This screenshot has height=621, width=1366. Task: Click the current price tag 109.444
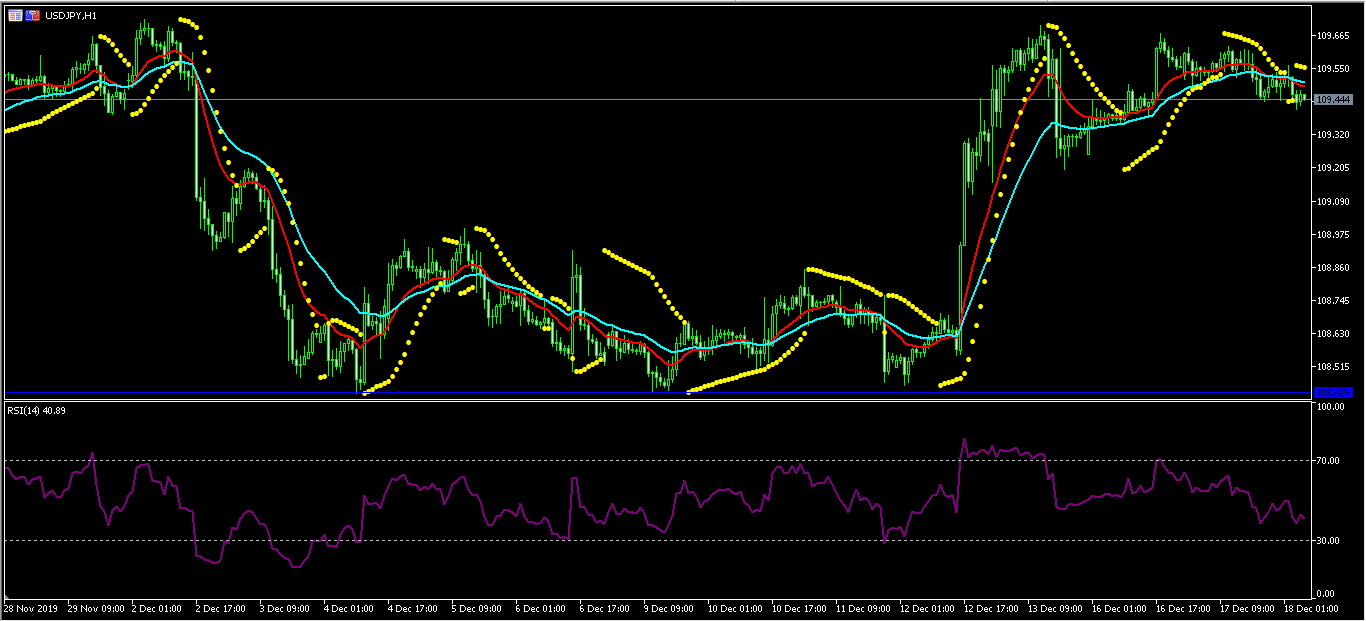click(x=1334, y=100)
